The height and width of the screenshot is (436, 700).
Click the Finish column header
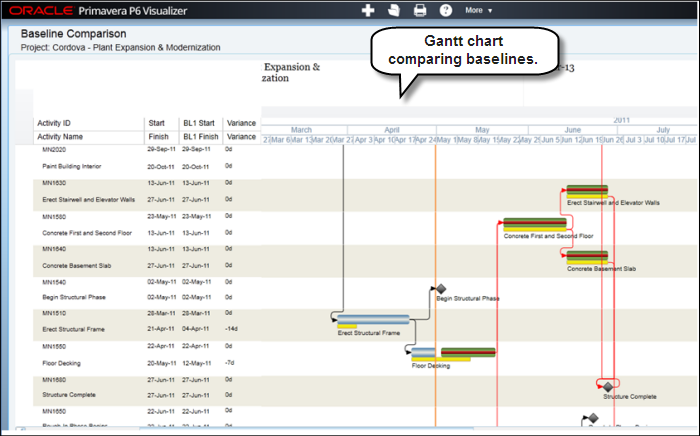[158, 137]
